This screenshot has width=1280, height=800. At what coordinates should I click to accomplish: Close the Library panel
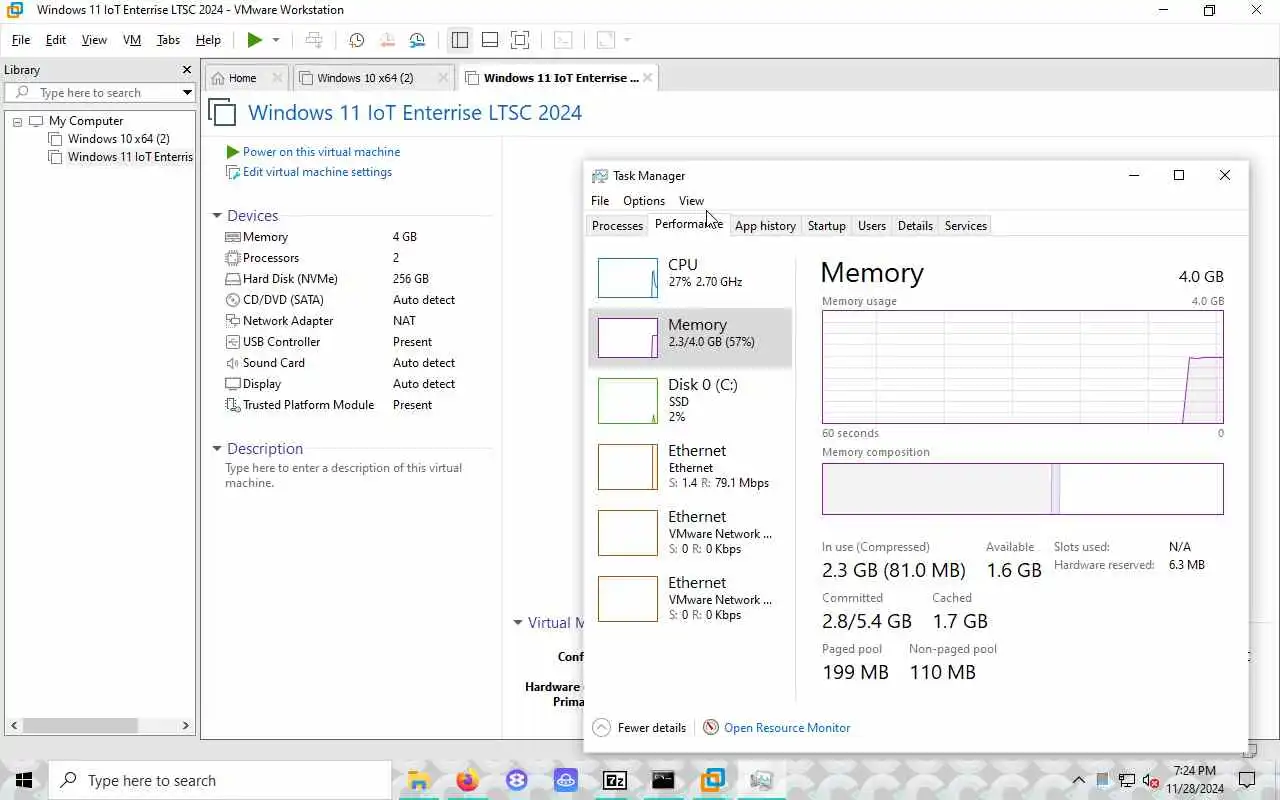pyautogui.click(x=186, y=70)
